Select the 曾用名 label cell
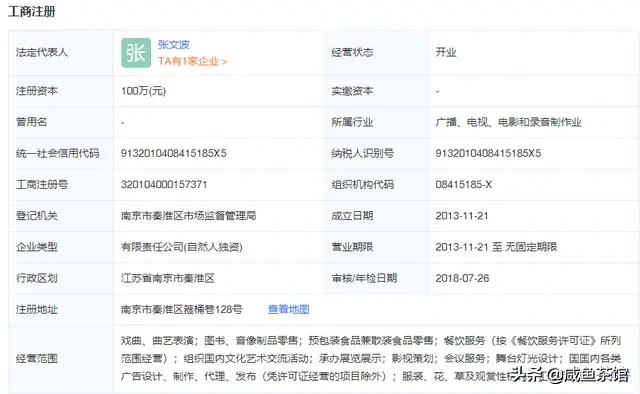640x394 pixels. click(x=61, y=122)
